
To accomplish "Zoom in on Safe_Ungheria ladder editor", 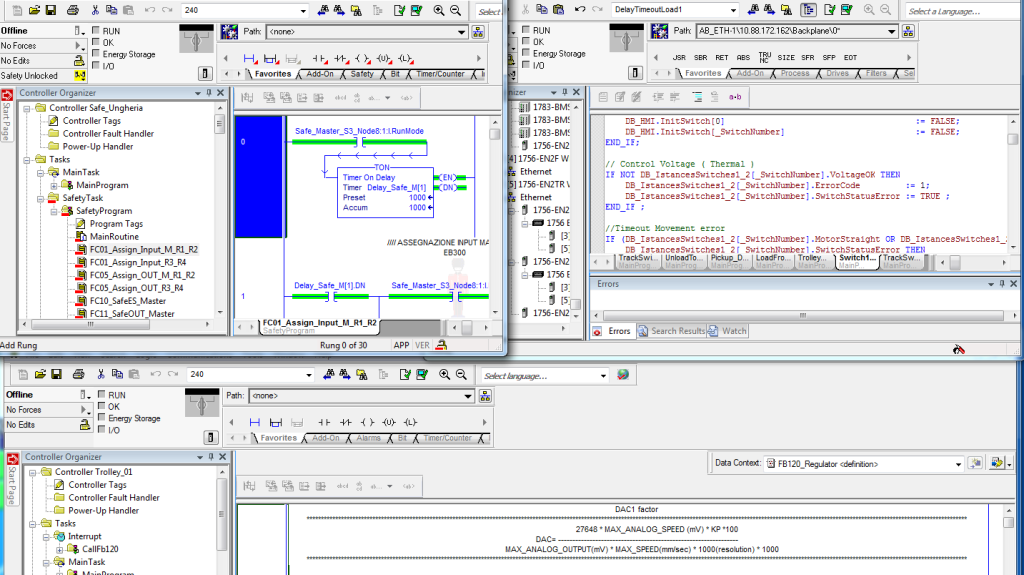I will pyautogui.click(x=439, y=10).
